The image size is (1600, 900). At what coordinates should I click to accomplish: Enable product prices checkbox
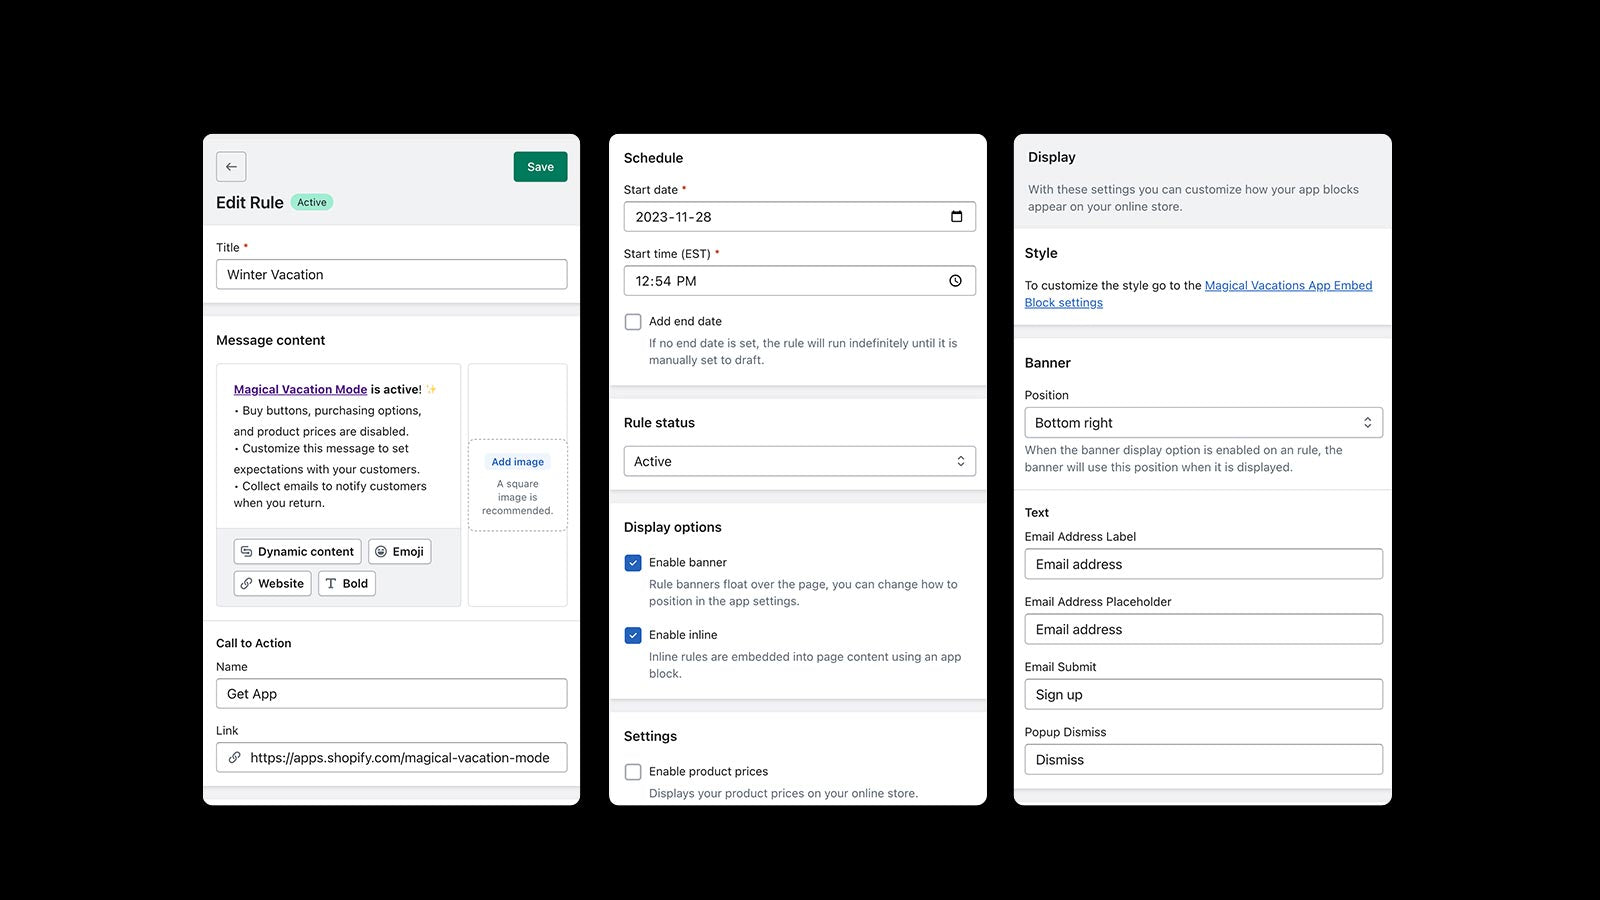click(x=633, y=771)
